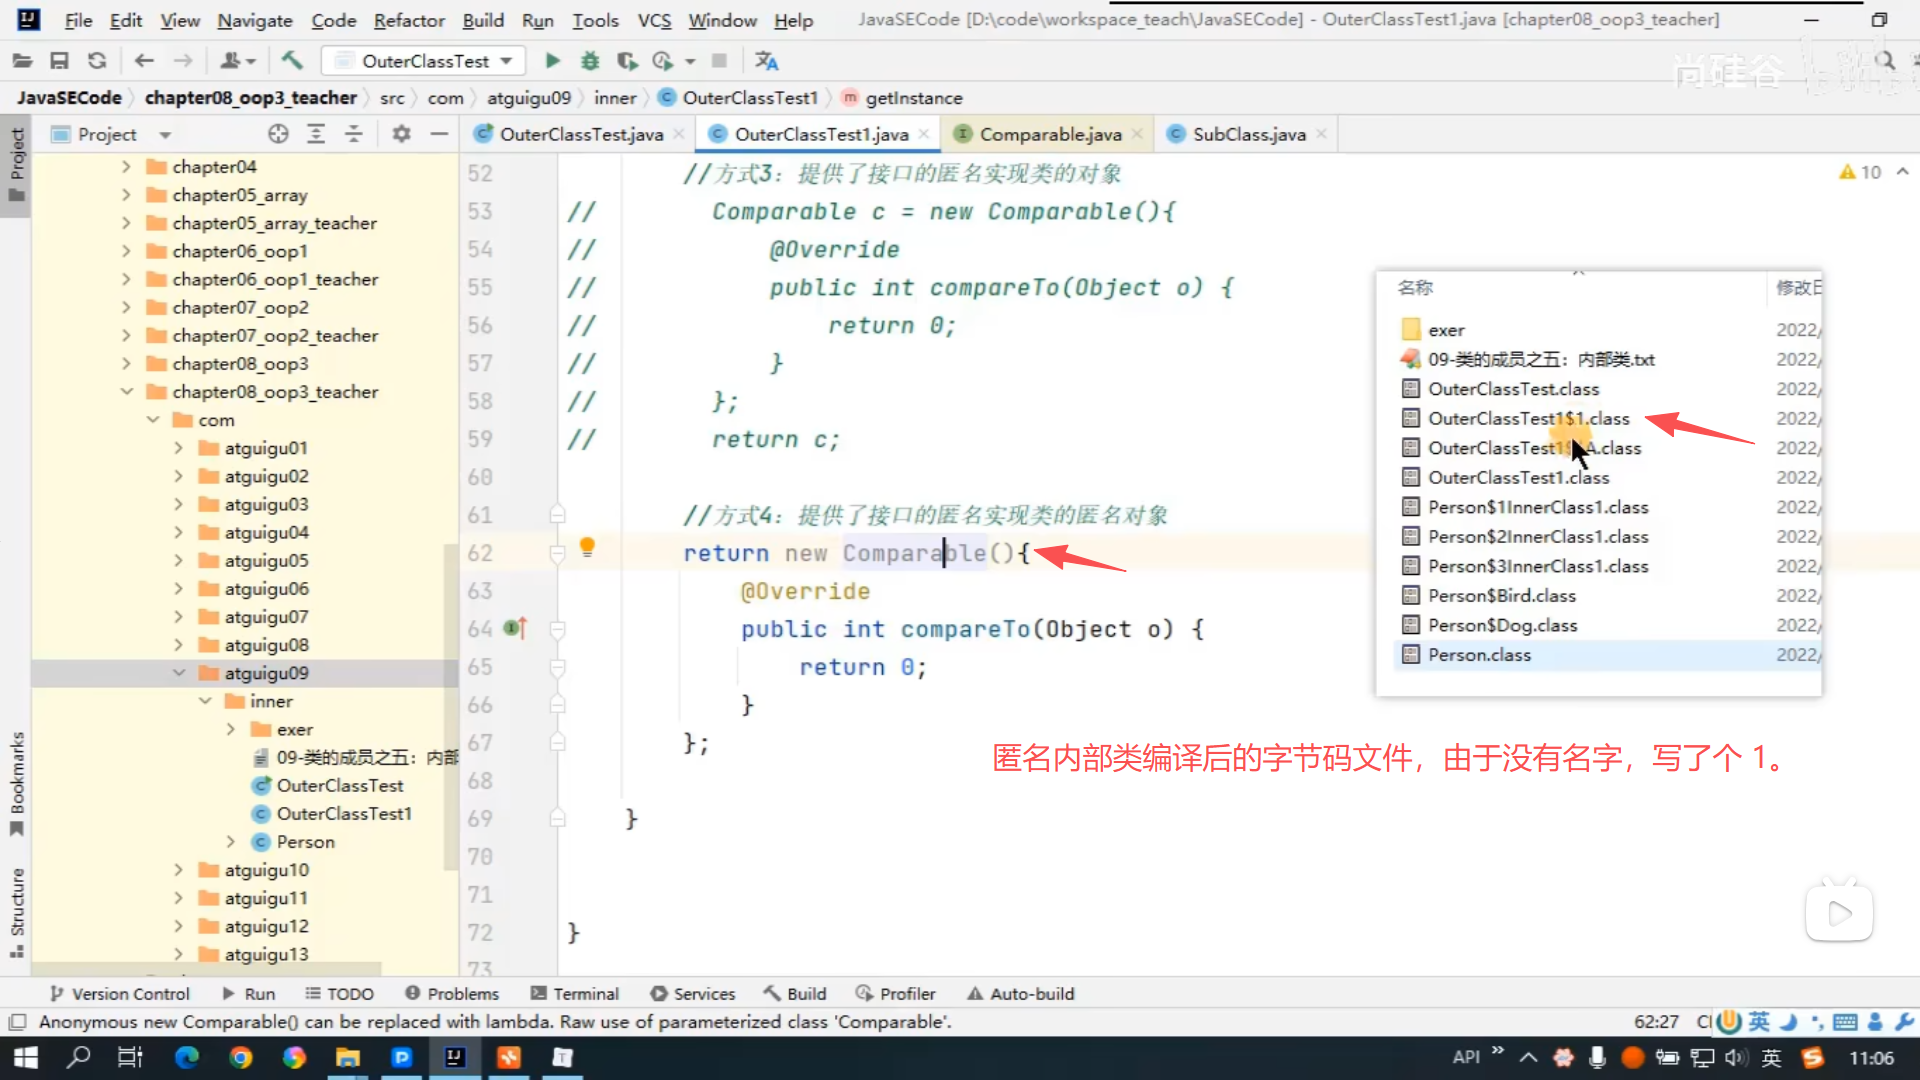1920x1080 pixels.
Task: Select Person.class in the file list
Action: (x=1479, y=655)
